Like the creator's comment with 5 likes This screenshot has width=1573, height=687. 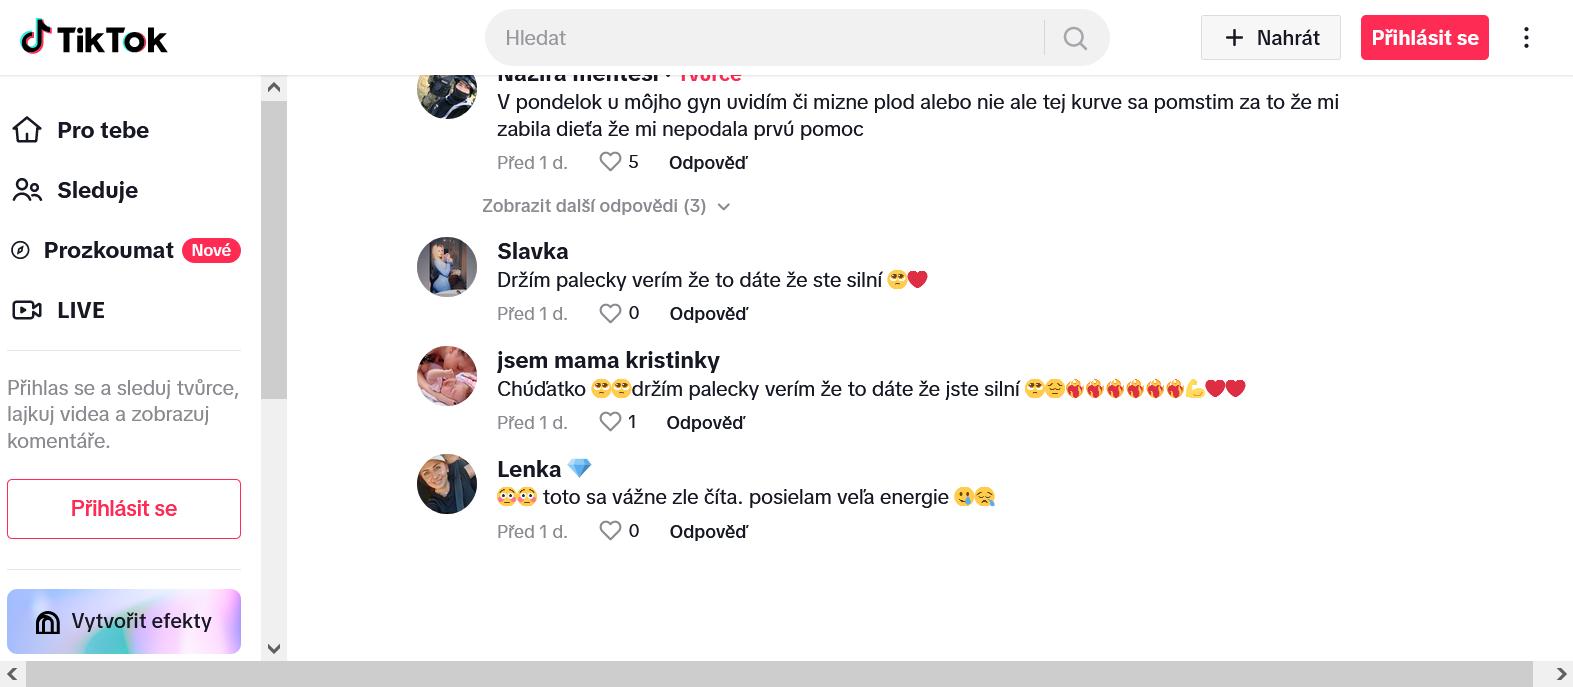610,162
